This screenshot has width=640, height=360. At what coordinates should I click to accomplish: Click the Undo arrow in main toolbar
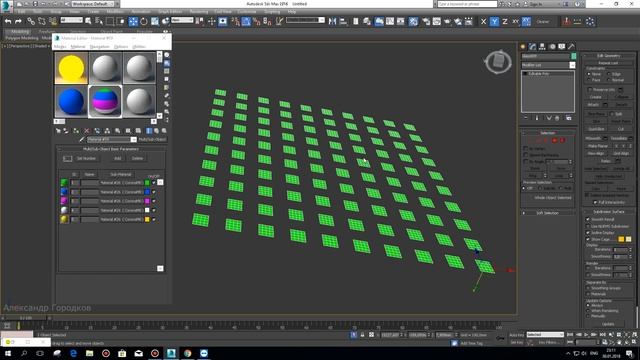click(8, 21)
